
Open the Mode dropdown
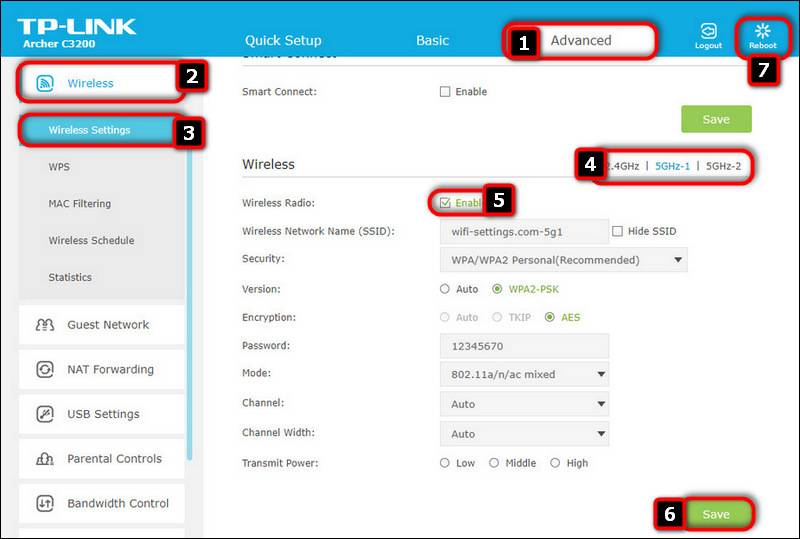(524, 374)
